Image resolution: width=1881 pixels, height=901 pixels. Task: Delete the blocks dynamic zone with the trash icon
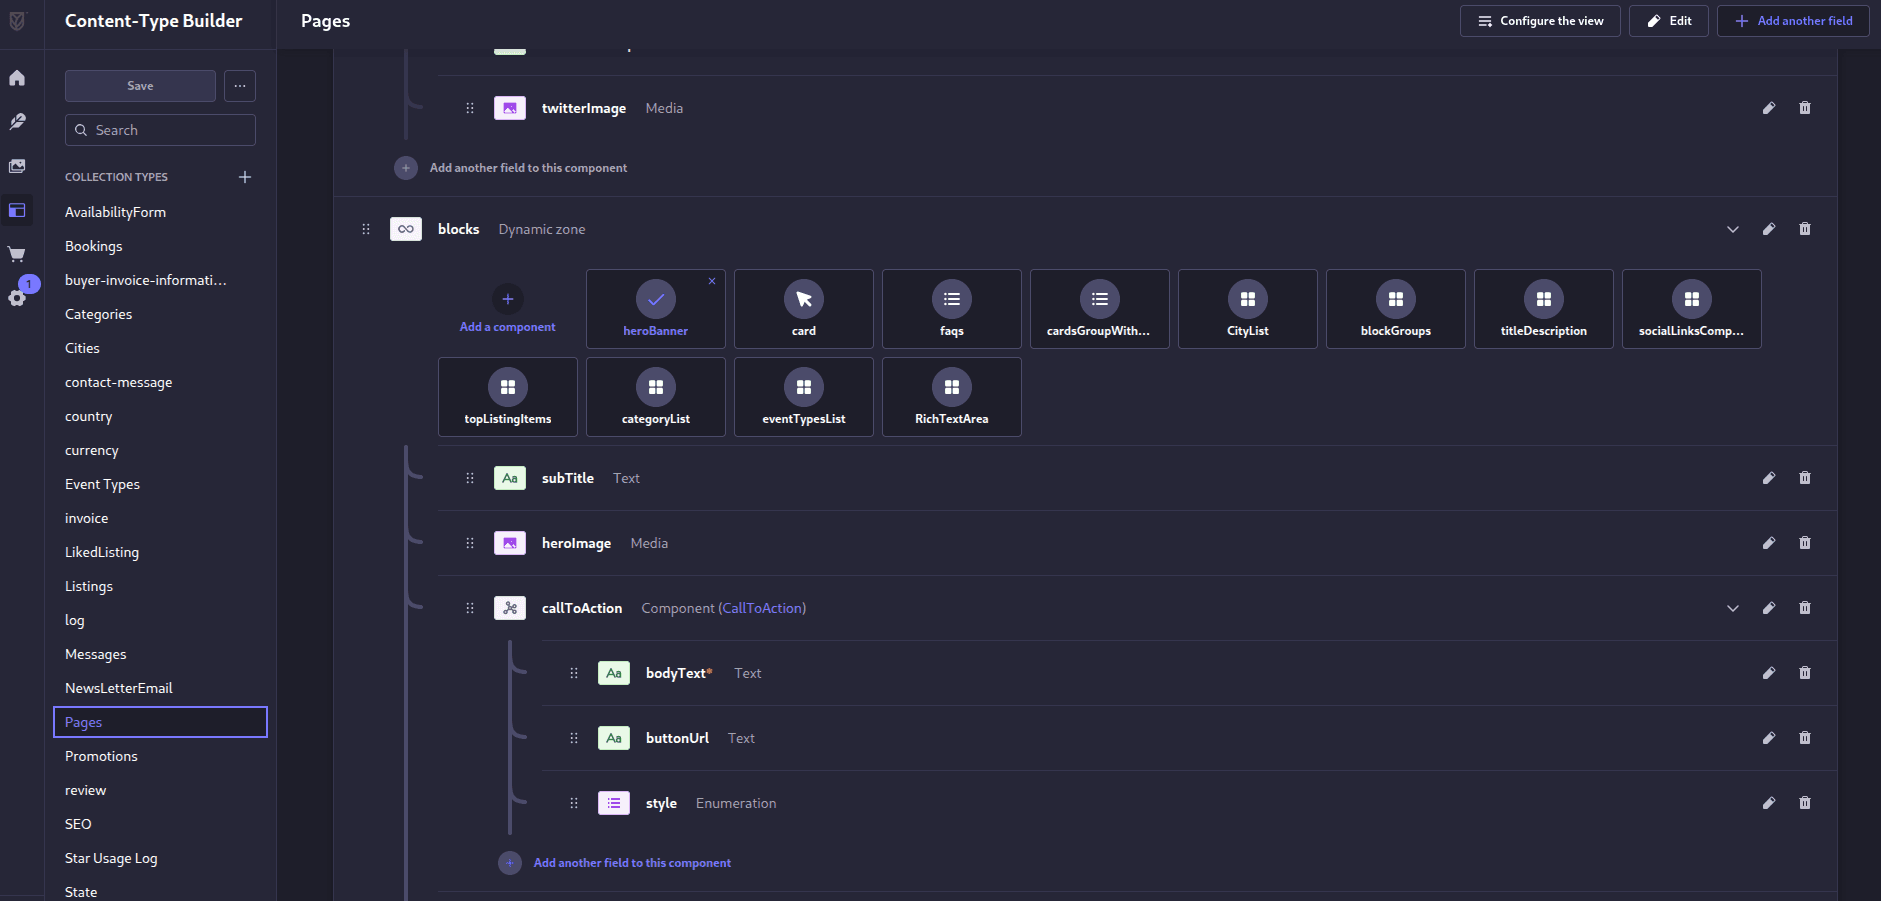pos(1805,229)
